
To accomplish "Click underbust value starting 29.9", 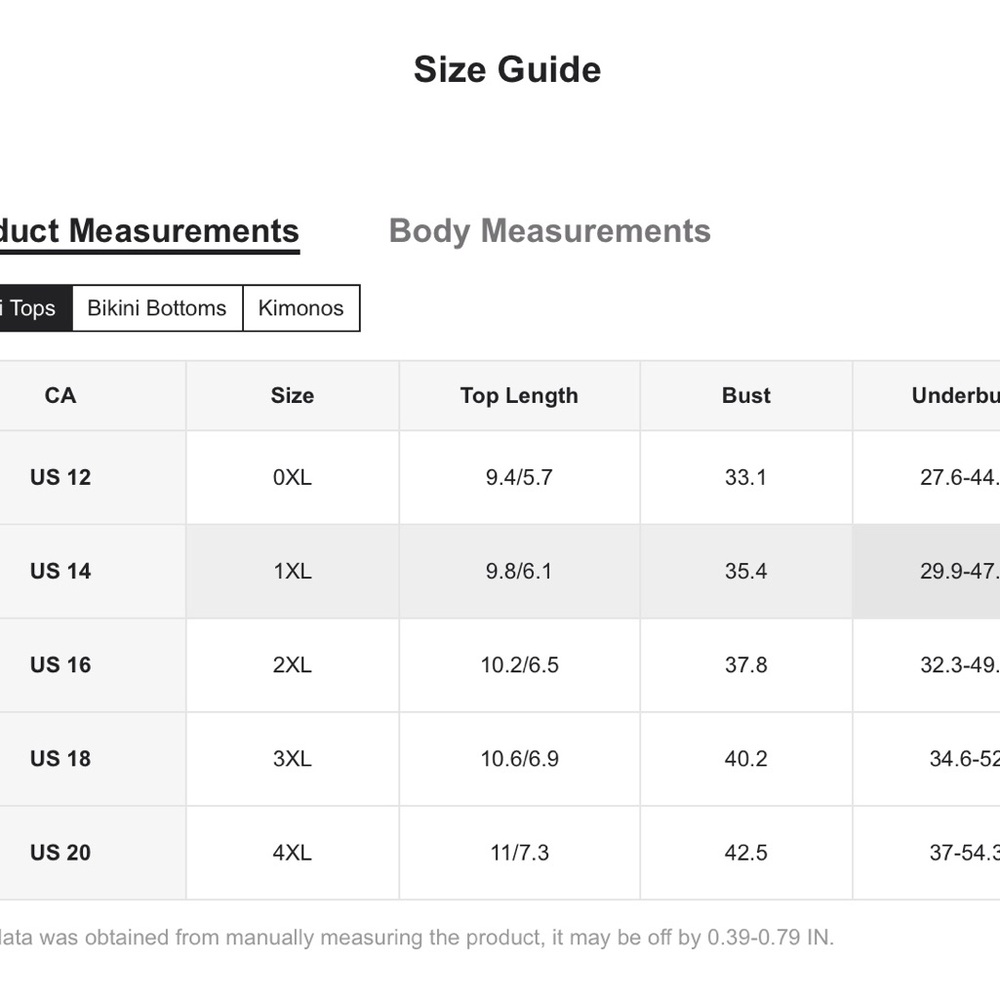I will click(927, 571).
